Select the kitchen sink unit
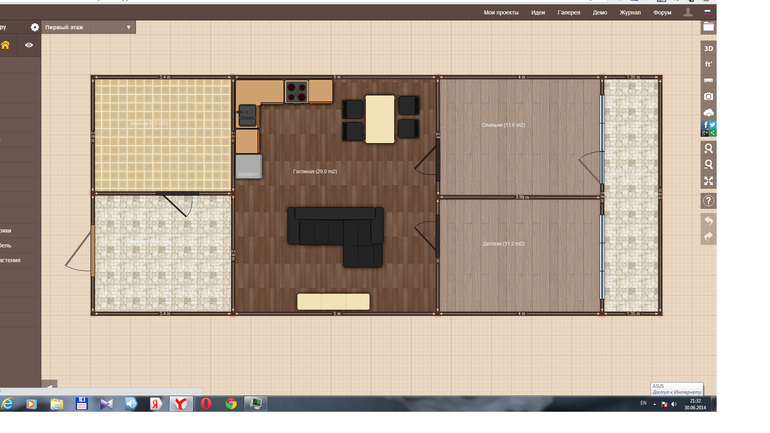Image resolution: width=770 pixels, height=433 pixels. (x=247, y=116)
